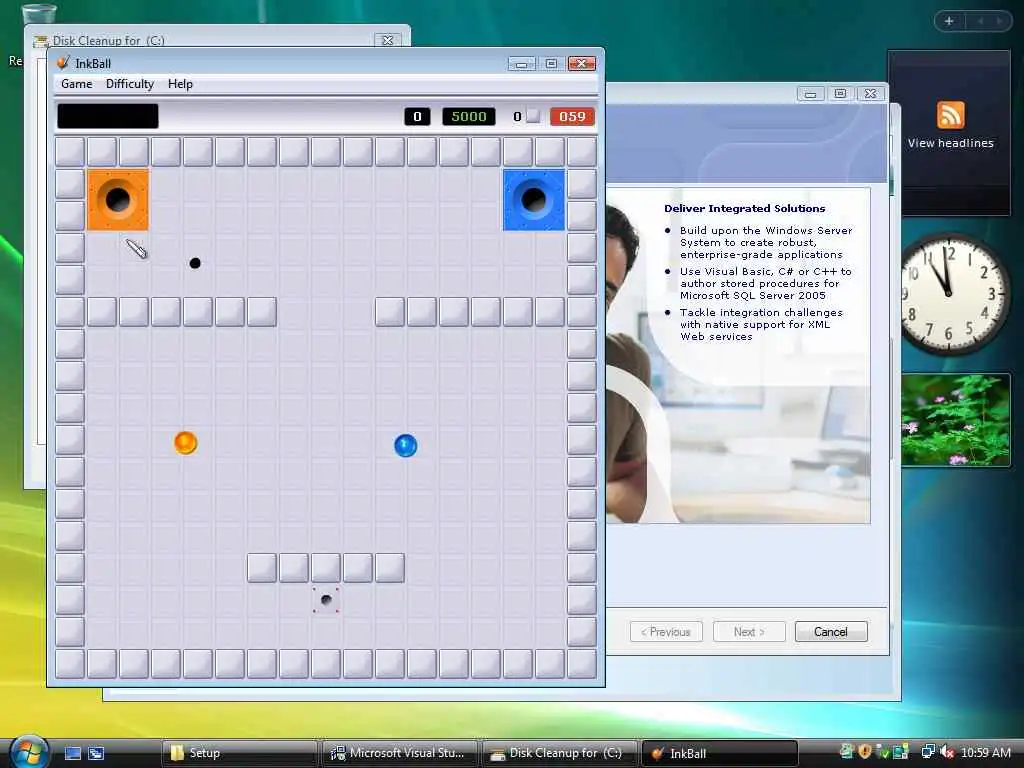The image size is (1024, 768).
Task: Click the InkBall taskbar button
Action: (x=720, y=753)
